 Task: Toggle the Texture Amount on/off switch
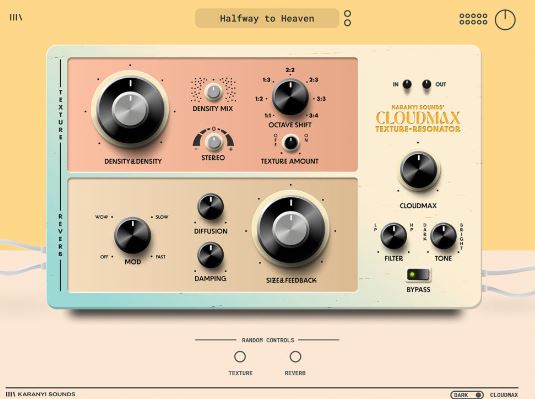[291, 143]
